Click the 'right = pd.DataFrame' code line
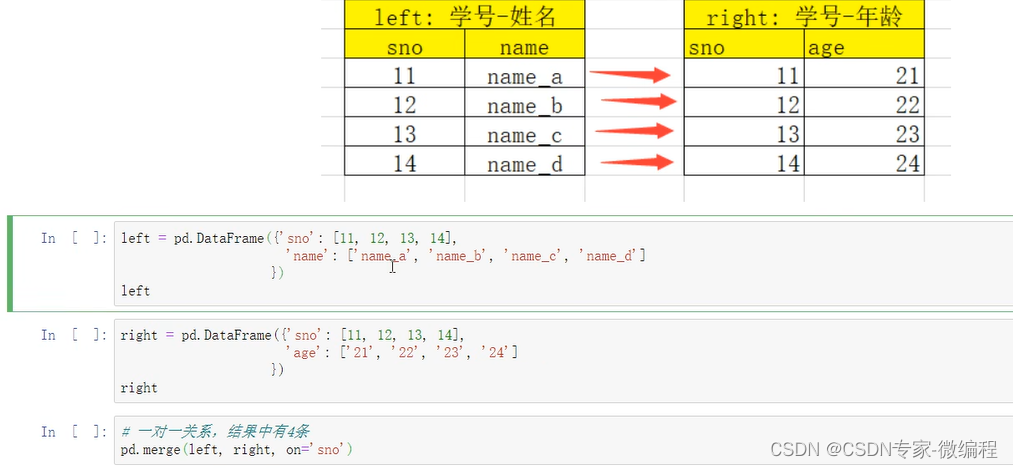The image size is (1013, 469). (293, 335)
